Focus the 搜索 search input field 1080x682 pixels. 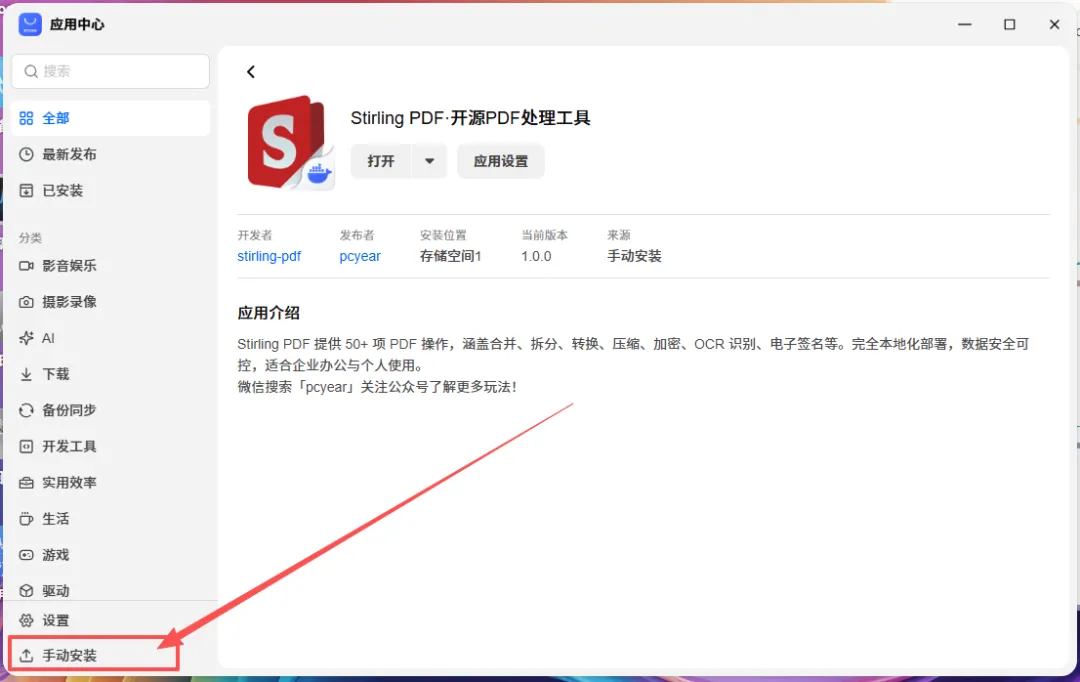tap(110, 71)
